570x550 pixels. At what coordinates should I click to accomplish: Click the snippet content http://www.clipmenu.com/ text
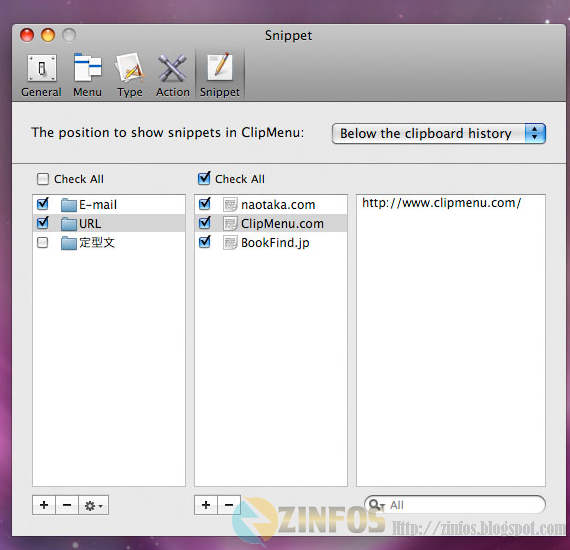point(442,203)
